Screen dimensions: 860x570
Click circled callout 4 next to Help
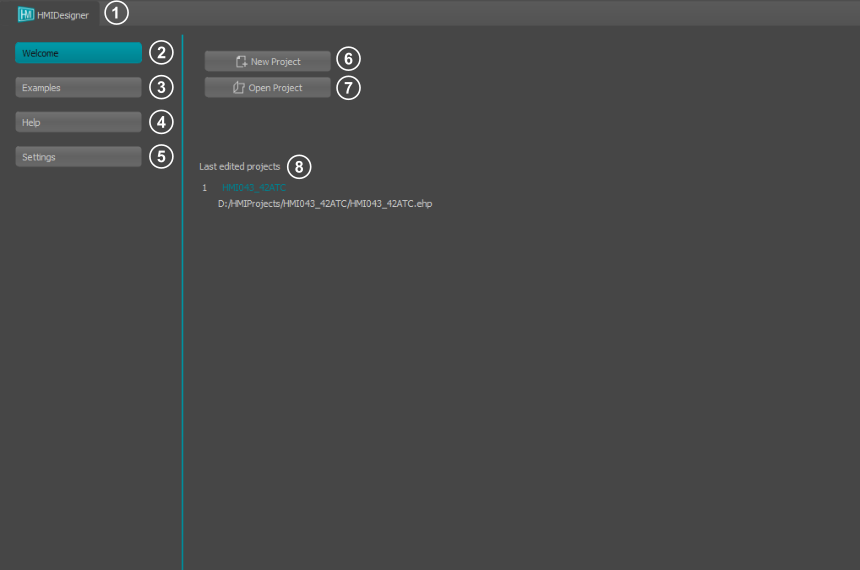pos(162,122)
